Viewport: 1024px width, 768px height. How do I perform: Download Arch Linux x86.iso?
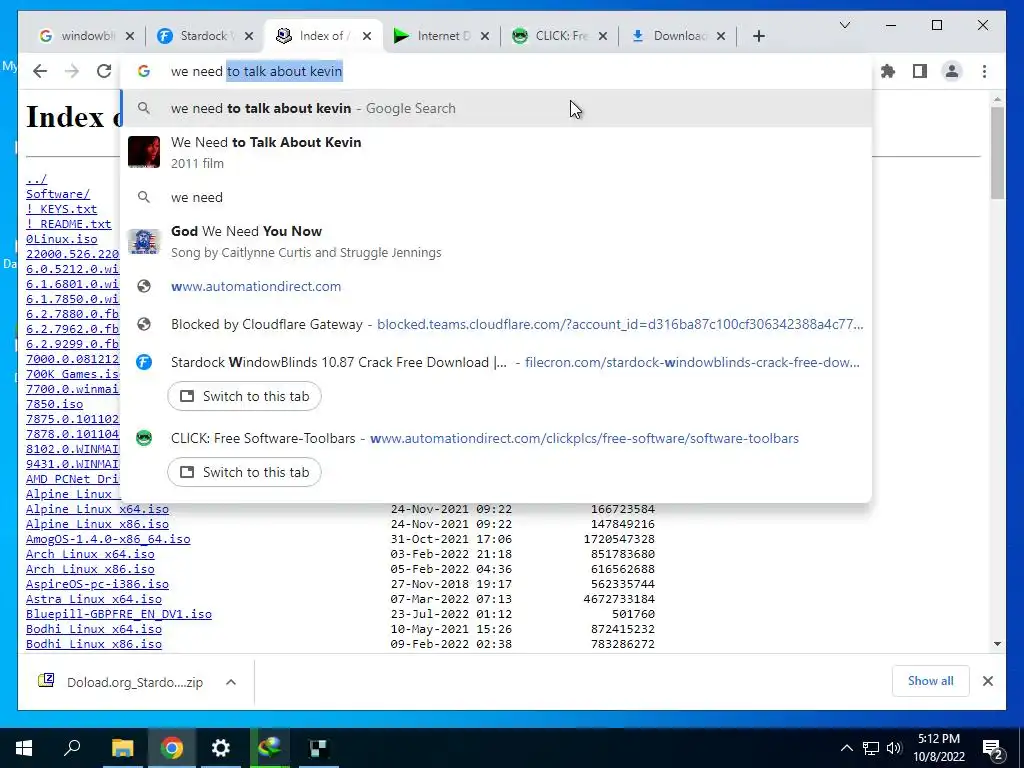[x=90, y=569]
